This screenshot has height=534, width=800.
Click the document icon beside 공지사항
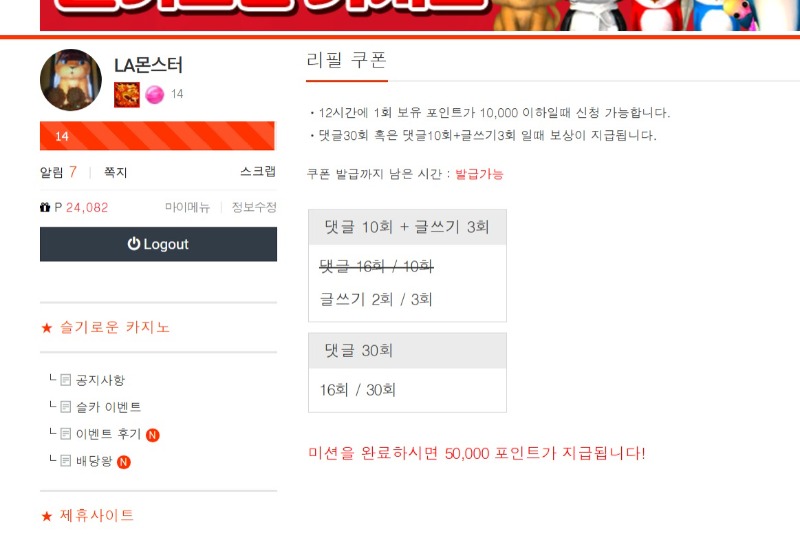pos(65,380)
